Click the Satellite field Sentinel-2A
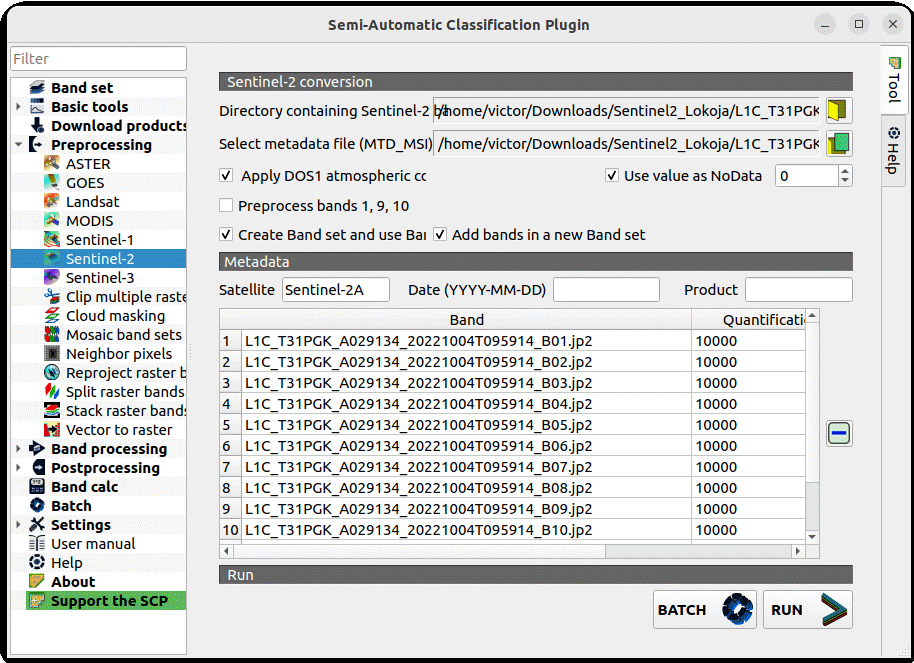914x663 pixels. [x=336, y=290]
